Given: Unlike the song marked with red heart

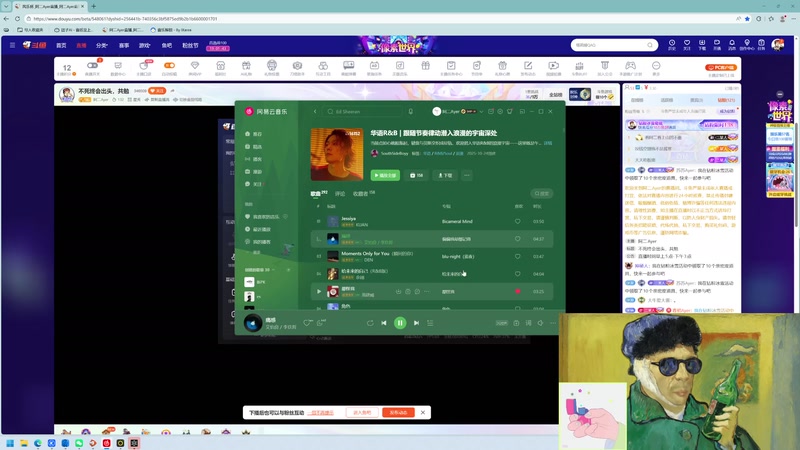Looking at the screenshot, I should click(x=517, y=291).
